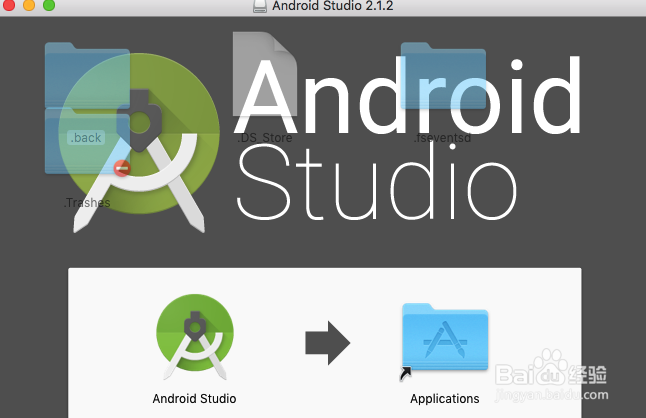Image resolution: width=646 pixels, height=418 pixels.
Task: Click the .back folder icon
Action: (87, 75)
